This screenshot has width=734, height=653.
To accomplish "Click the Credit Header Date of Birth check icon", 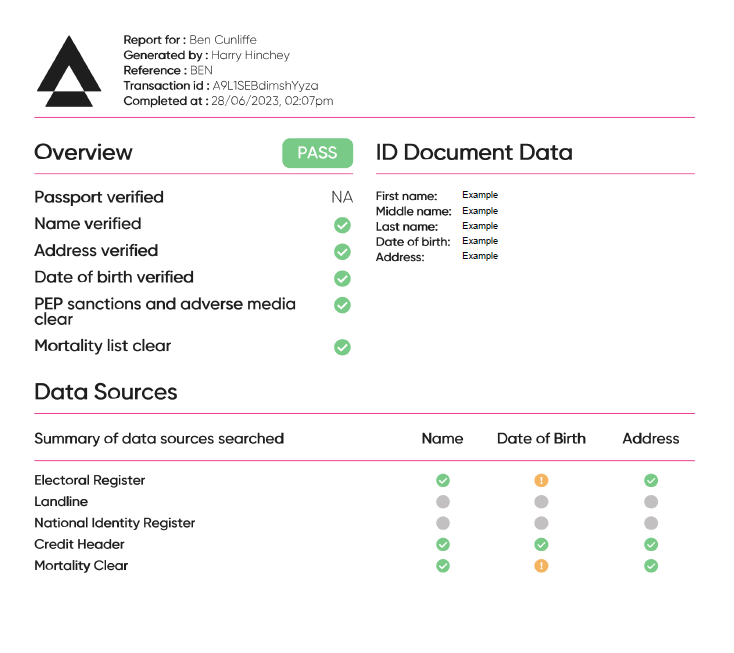I will (x=541, y=544).
